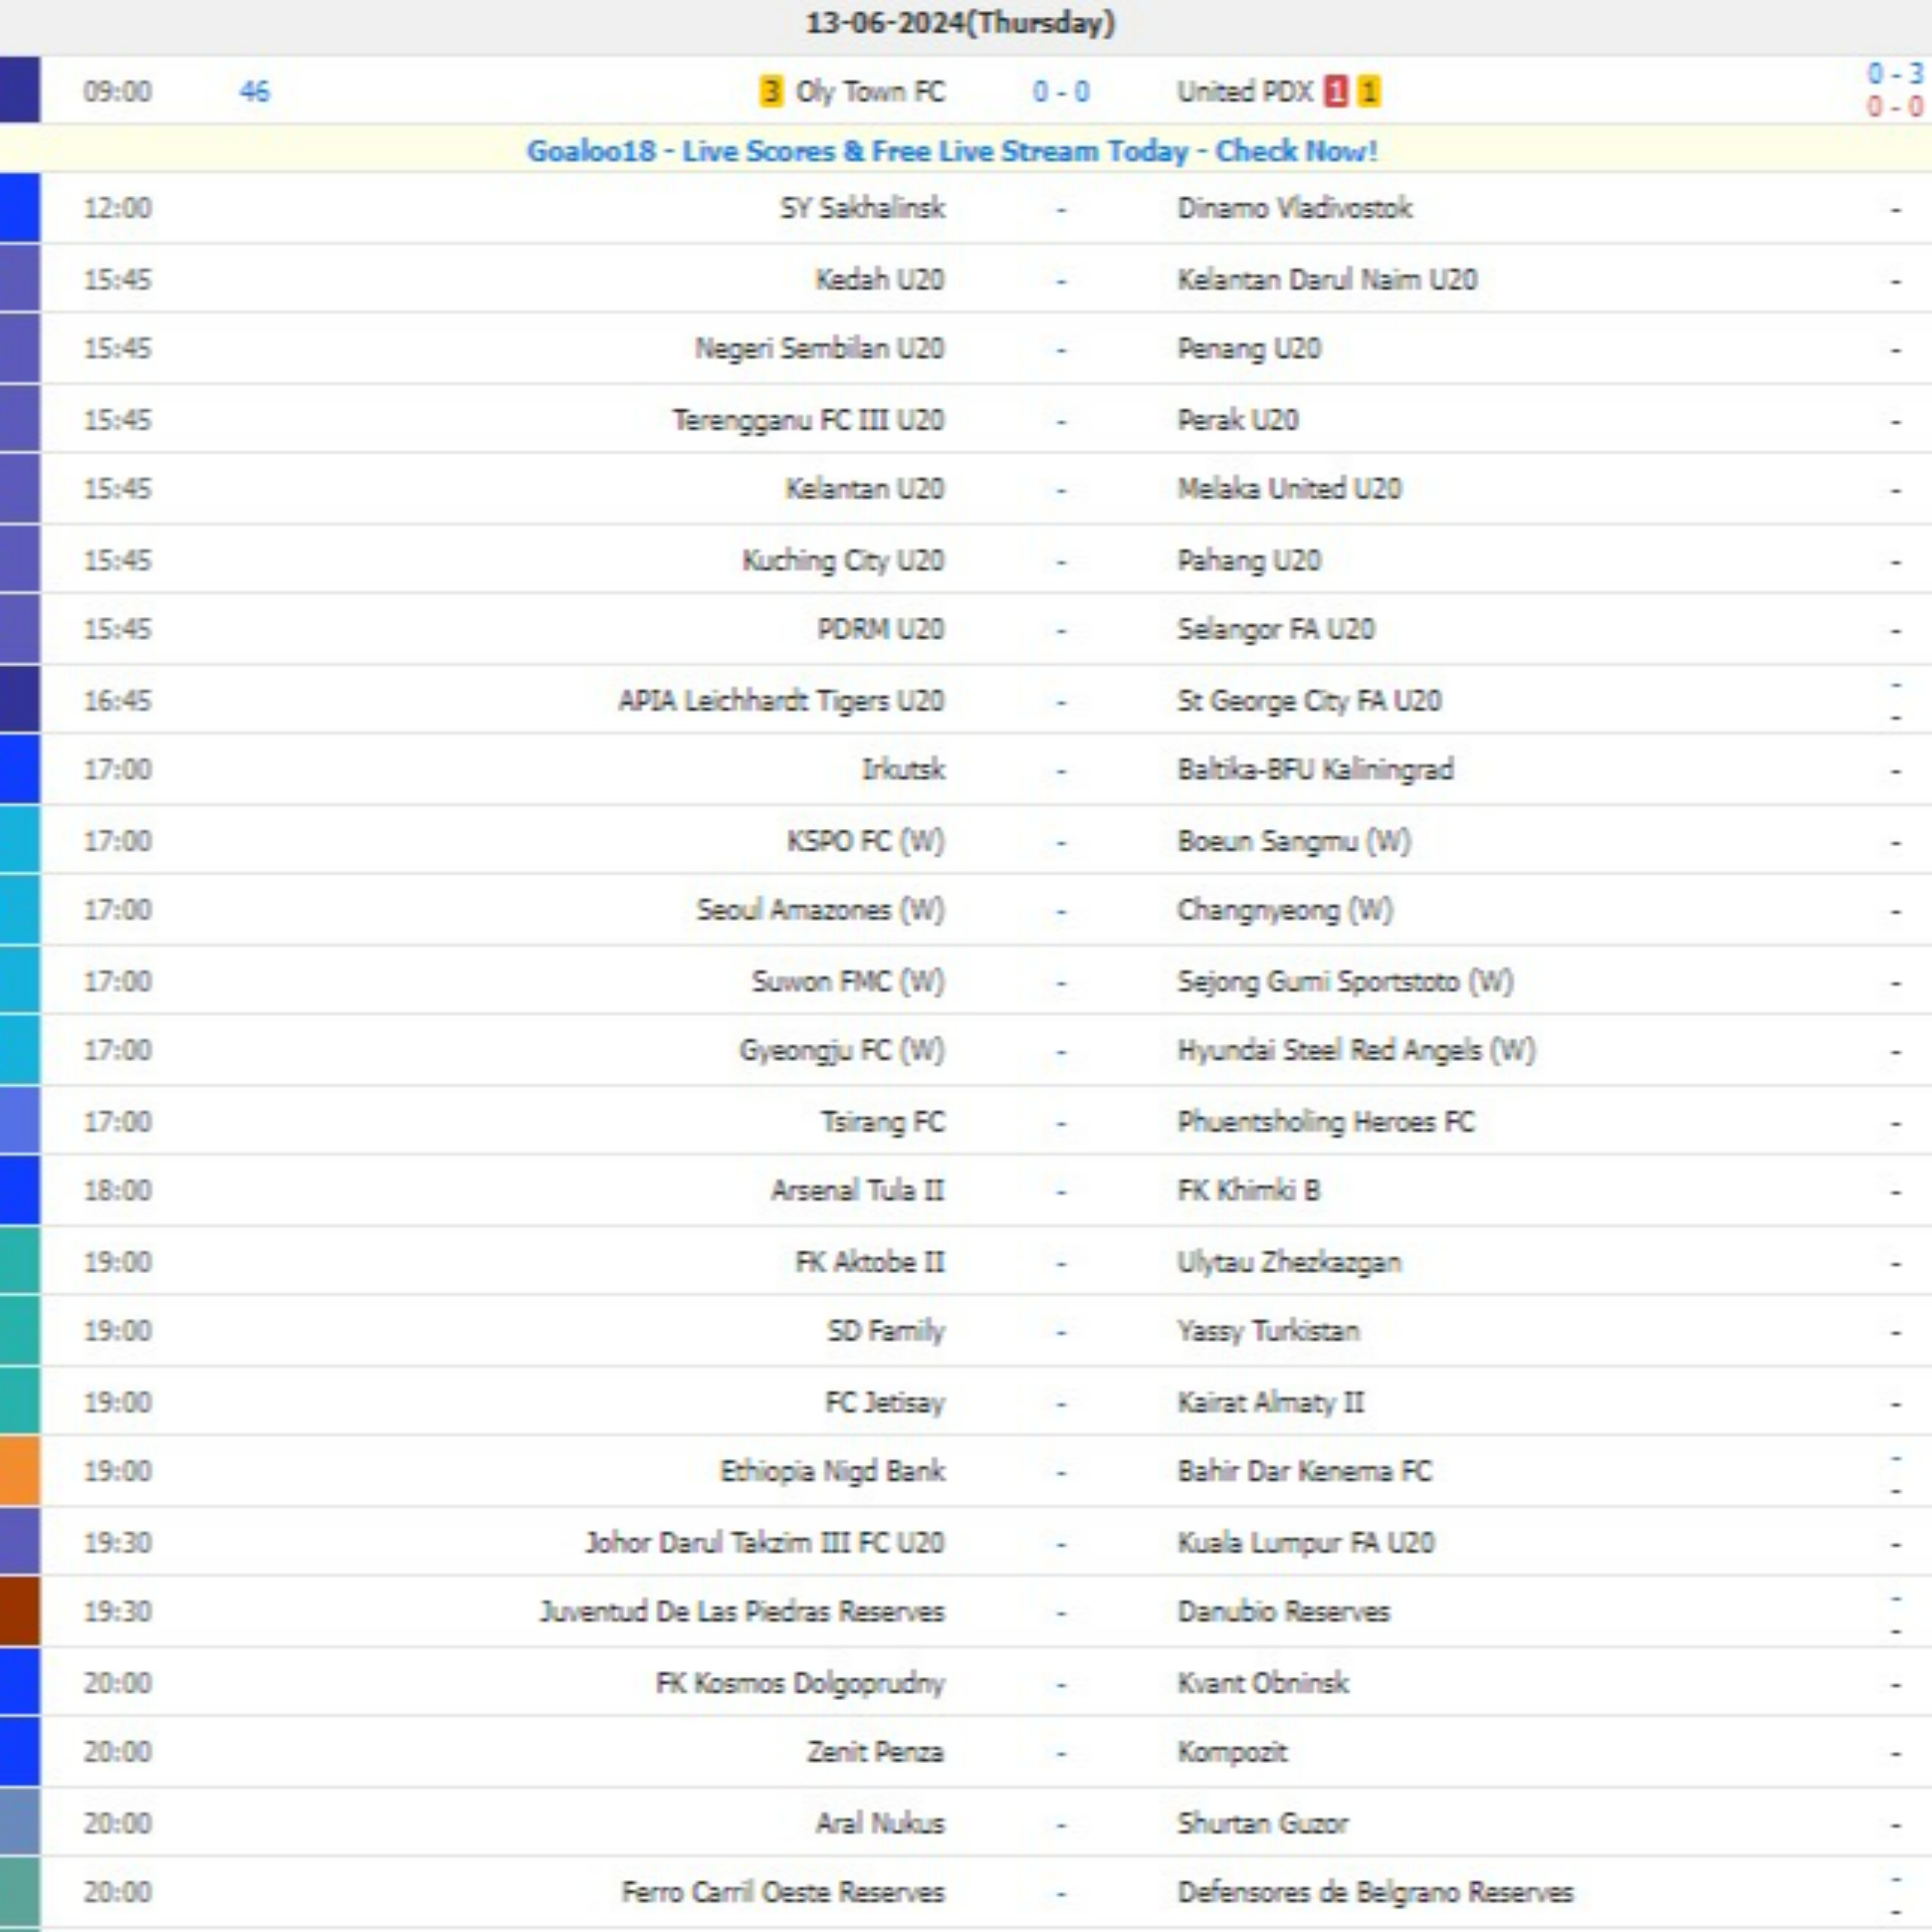Click the yellow card badge after United PDX
Screen dimensions: 1932x1932
(x=1369, y=92)
